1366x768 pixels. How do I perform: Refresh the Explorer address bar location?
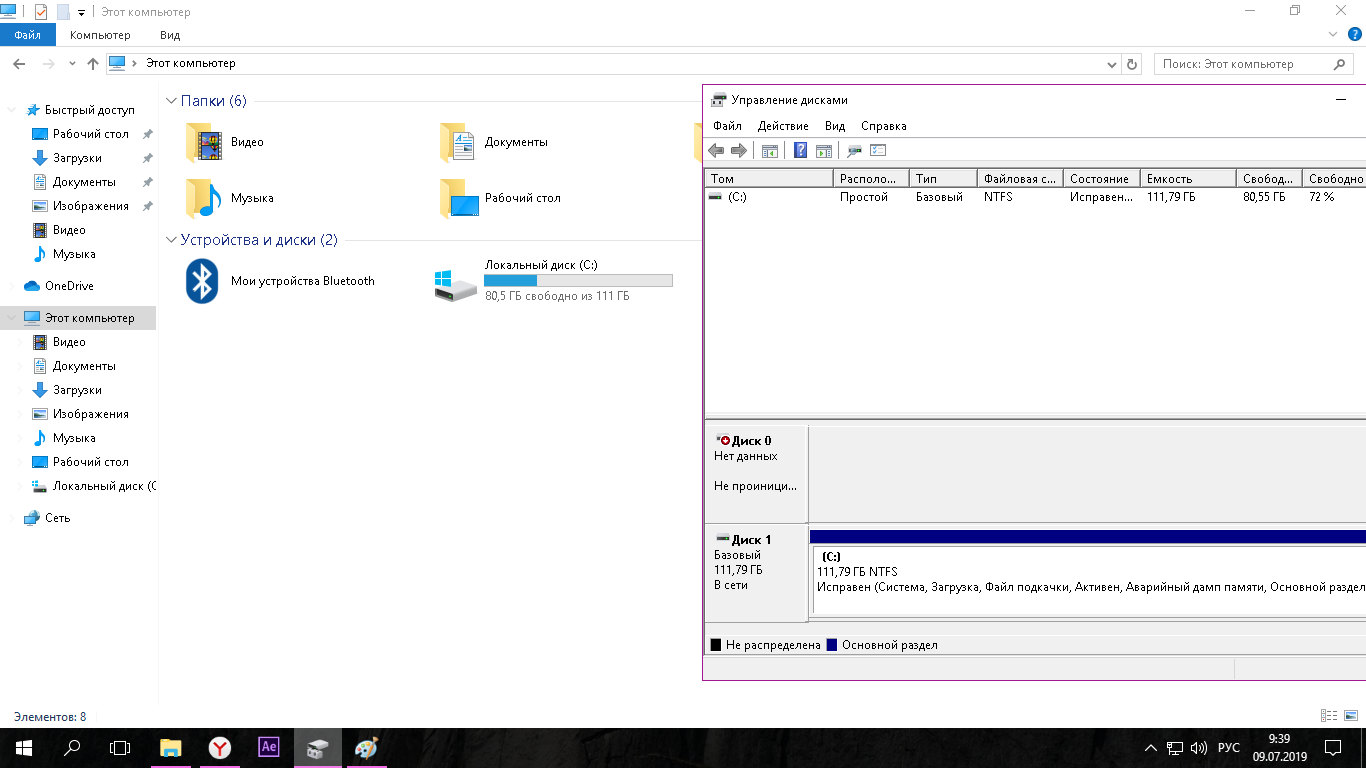[x=1132, y=64]
